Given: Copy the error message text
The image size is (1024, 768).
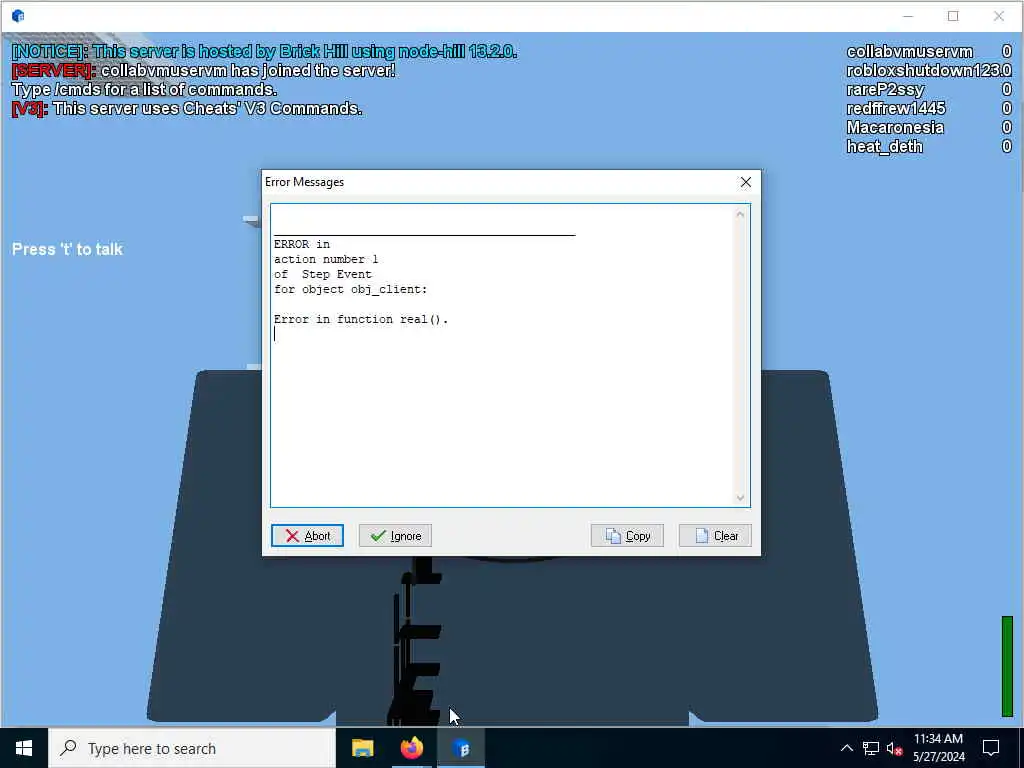Looking at the screenshot, I should (x=627, y=536).
